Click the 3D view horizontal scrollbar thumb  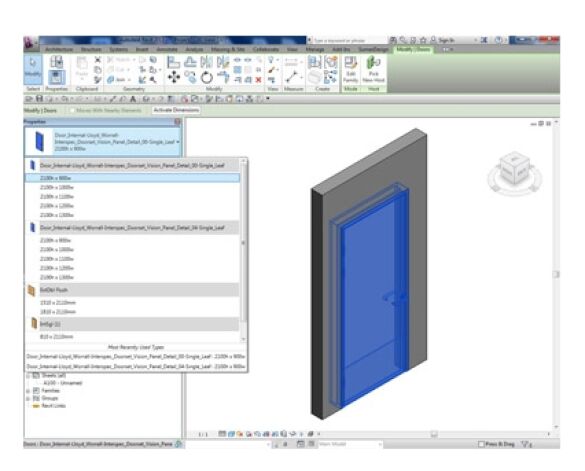click(434, 434)
